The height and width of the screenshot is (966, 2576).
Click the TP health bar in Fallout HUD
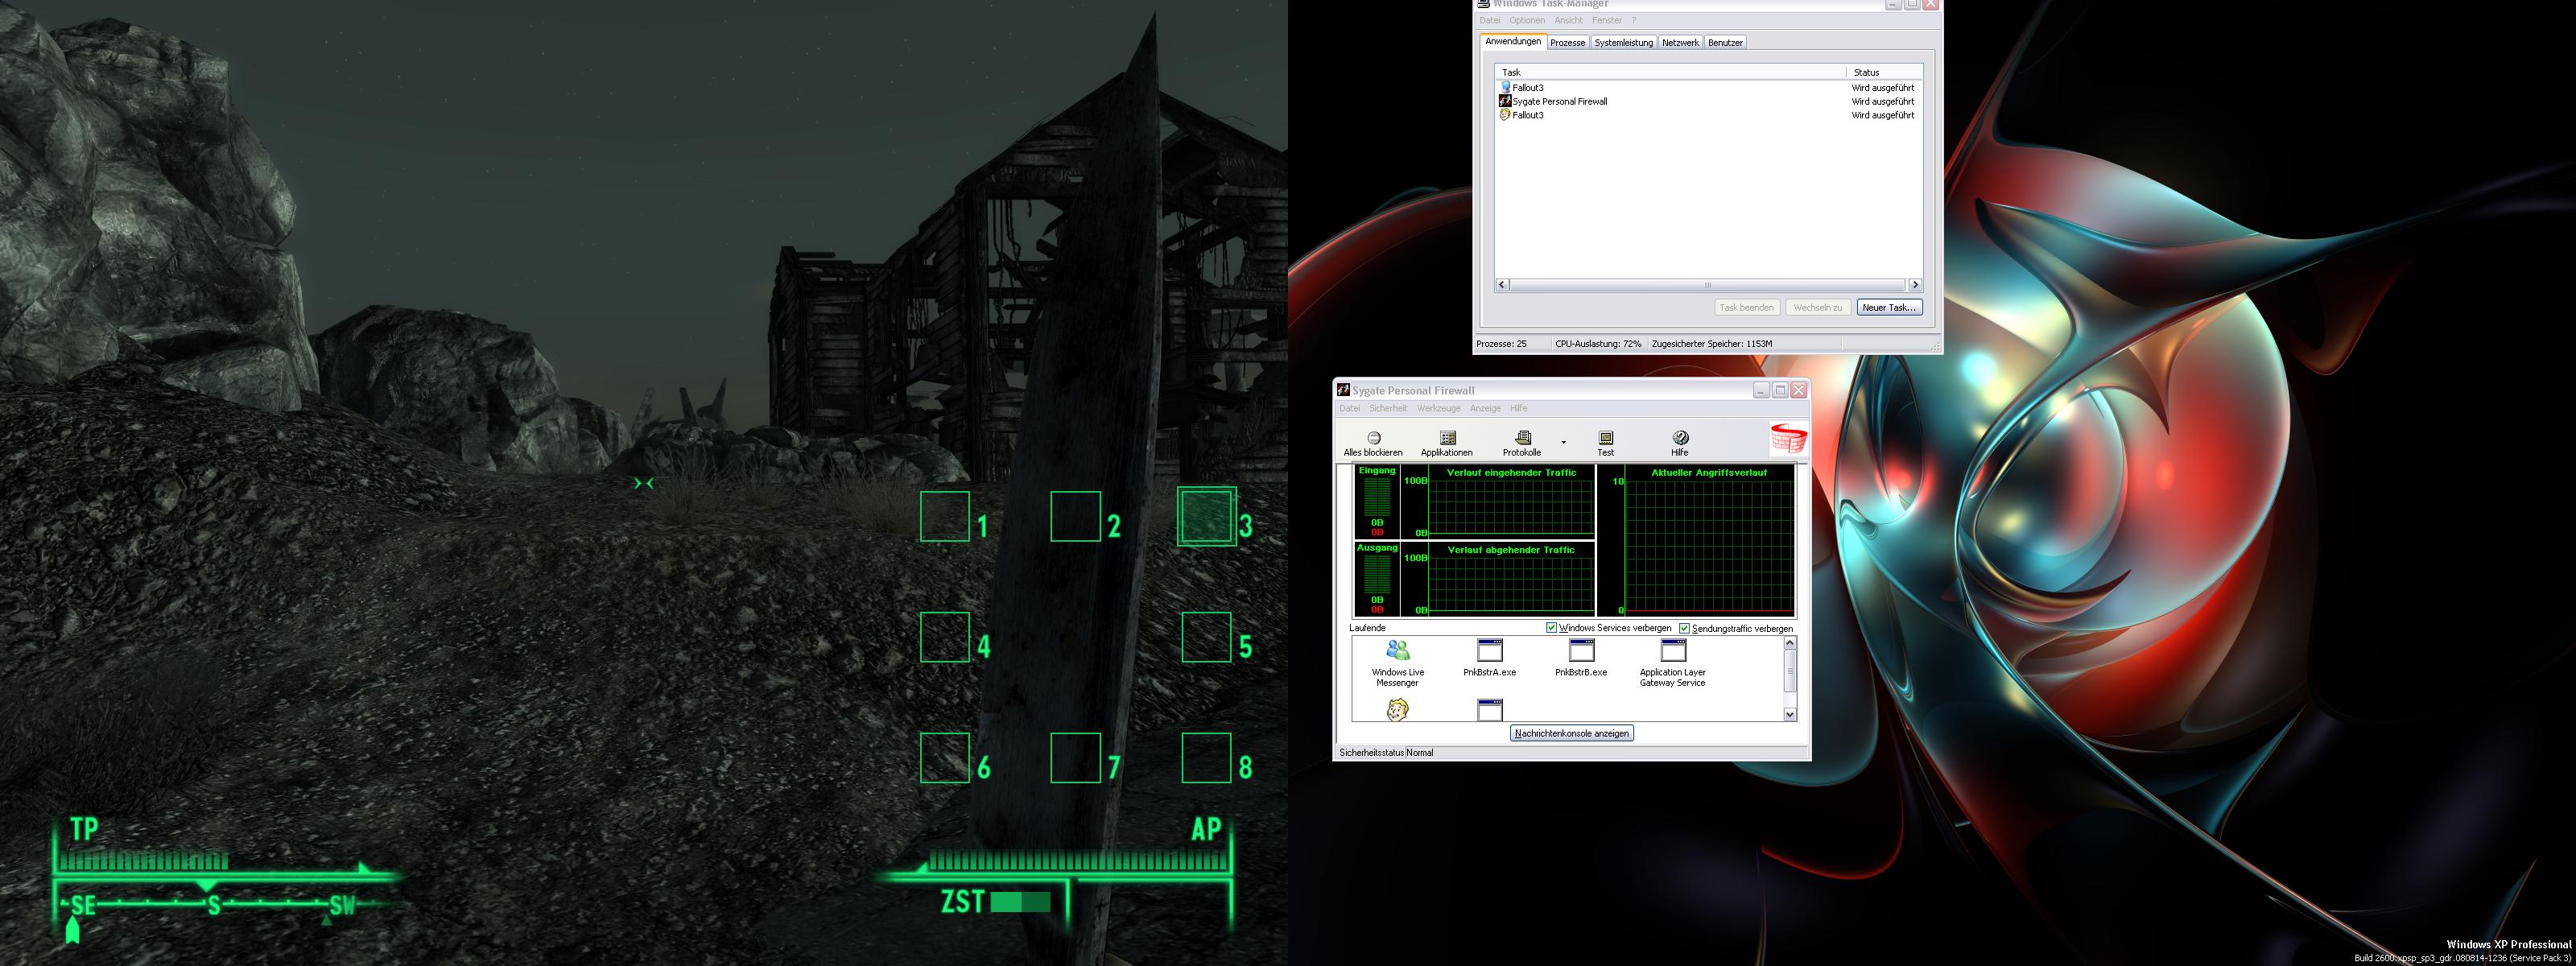[144, 861]
